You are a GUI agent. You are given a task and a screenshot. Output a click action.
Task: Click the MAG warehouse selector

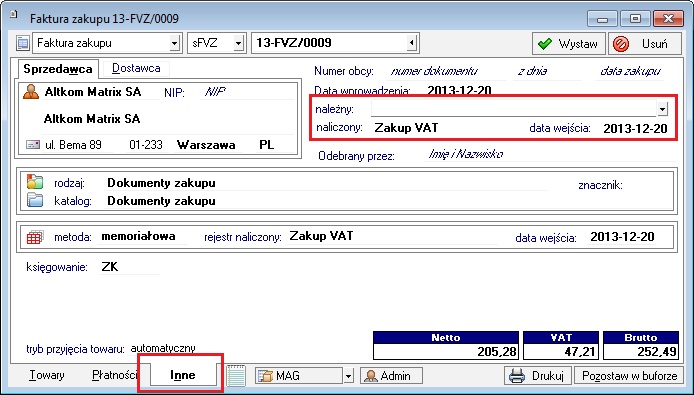coord(299,376)
